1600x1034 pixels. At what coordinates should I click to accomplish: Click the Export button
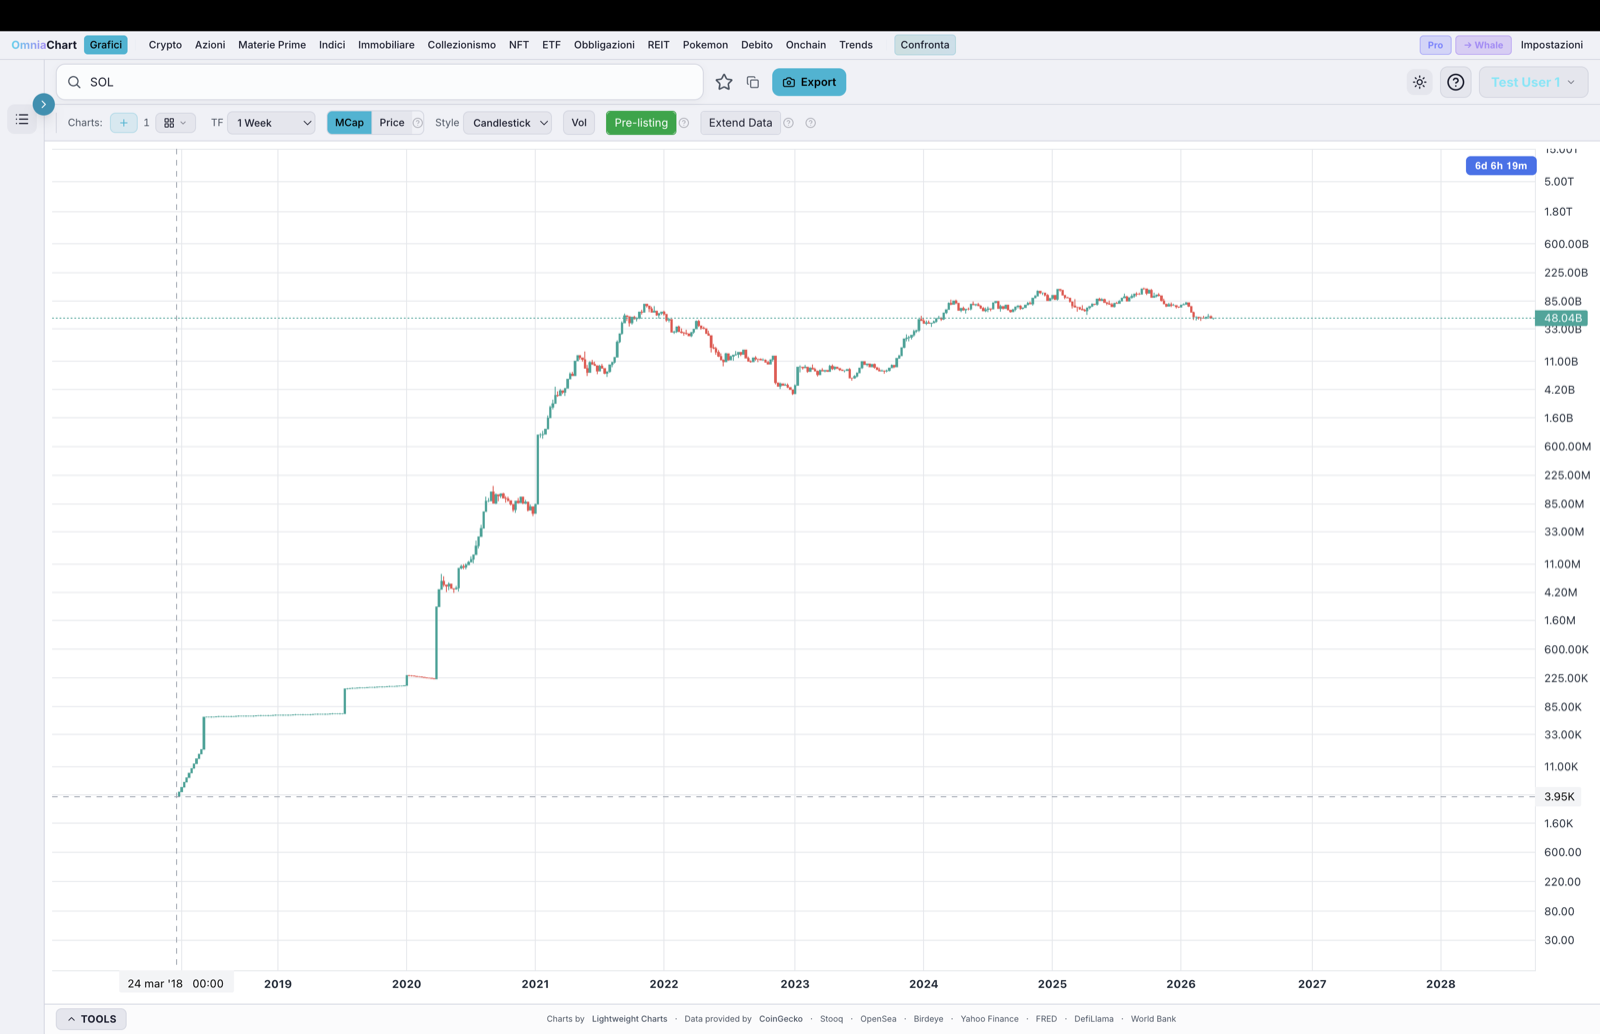click(x=809, y=82)
